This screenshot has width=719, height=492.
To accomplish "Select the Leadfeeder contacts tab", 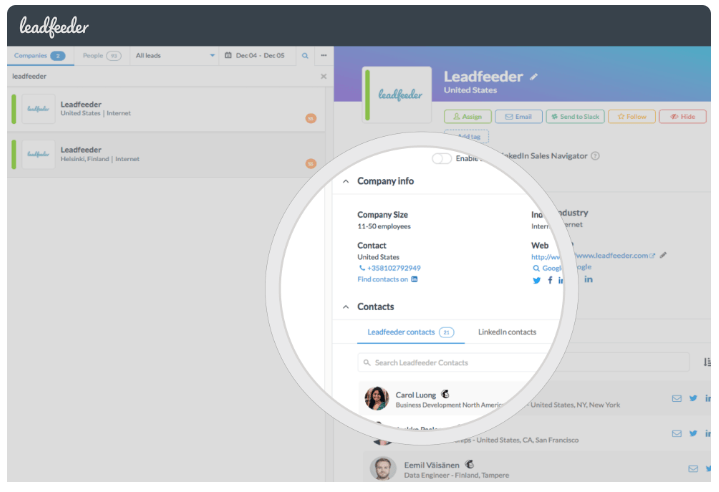I will click(x=410, y=332).
